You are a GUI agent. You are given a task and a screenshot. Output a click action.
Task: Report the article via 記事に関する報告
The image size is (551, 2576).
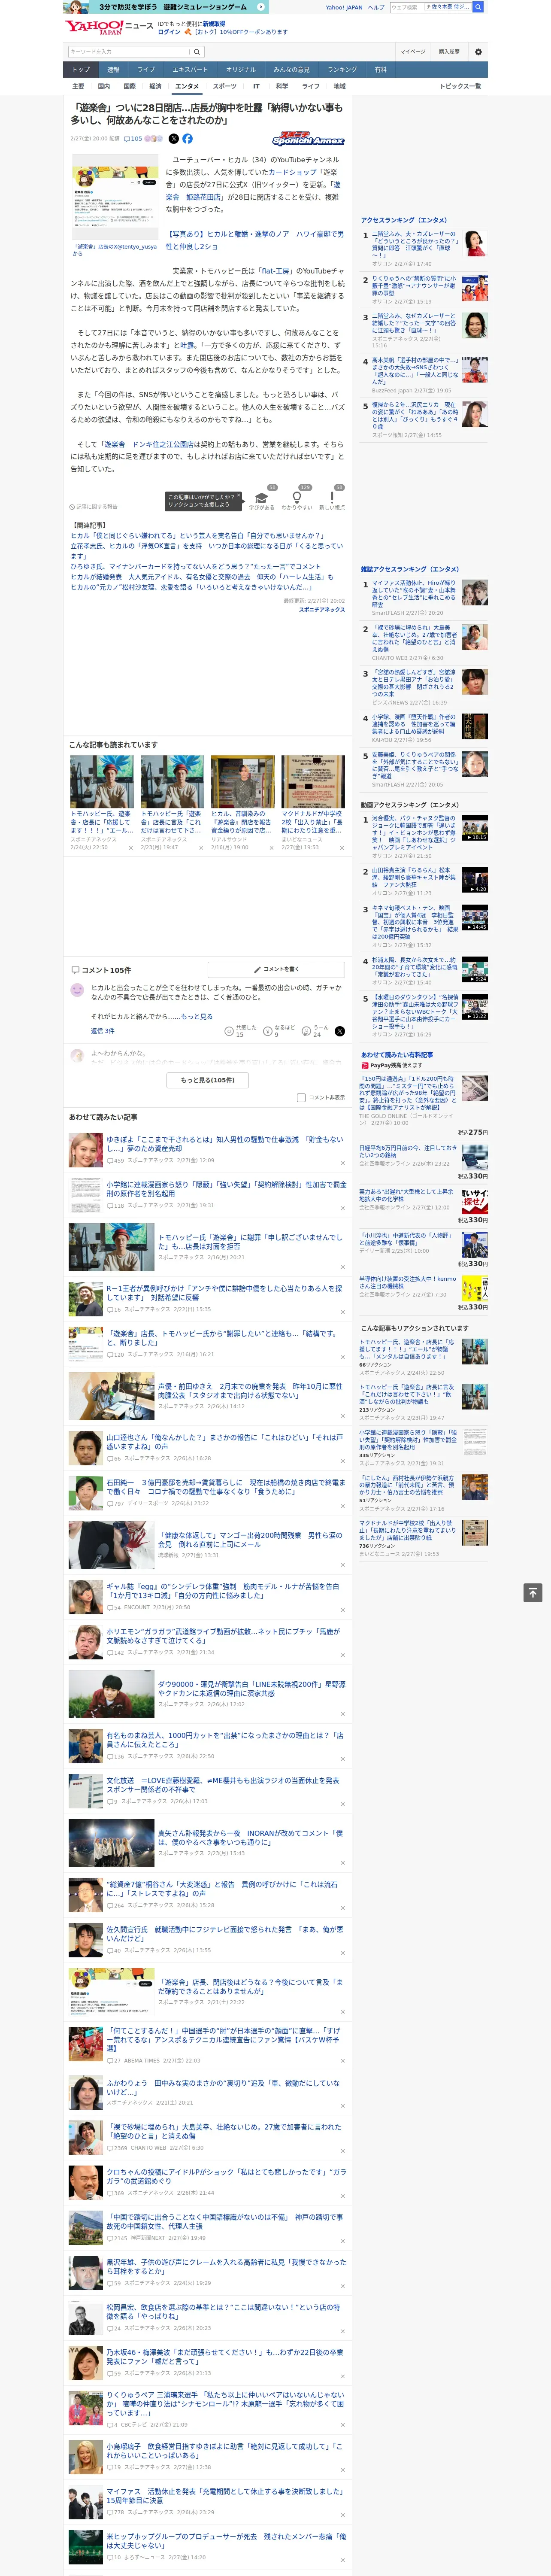point(93,507)
